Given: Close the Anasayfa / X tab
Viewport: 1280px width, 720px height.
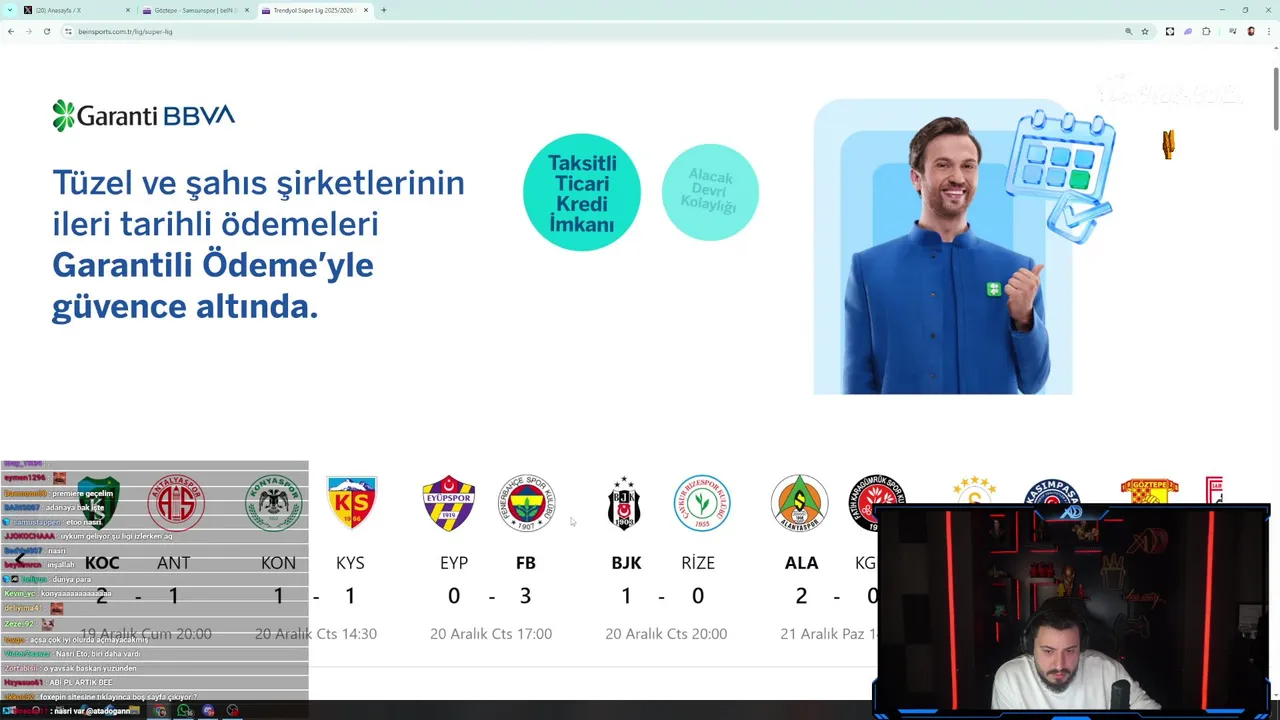Looking at the screenshot, I should click(x=128, y=10).
